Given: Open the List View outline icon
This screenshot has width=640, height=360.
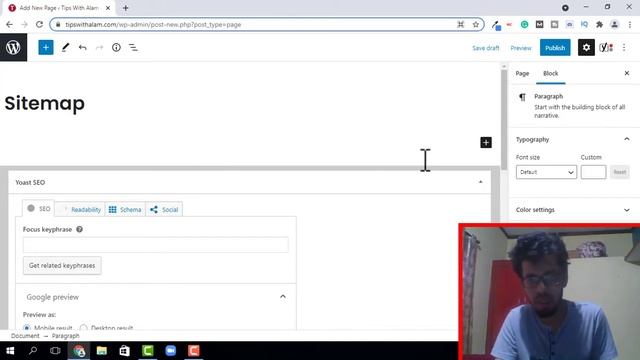Looking at the screenshot, I should pos(133,48).
